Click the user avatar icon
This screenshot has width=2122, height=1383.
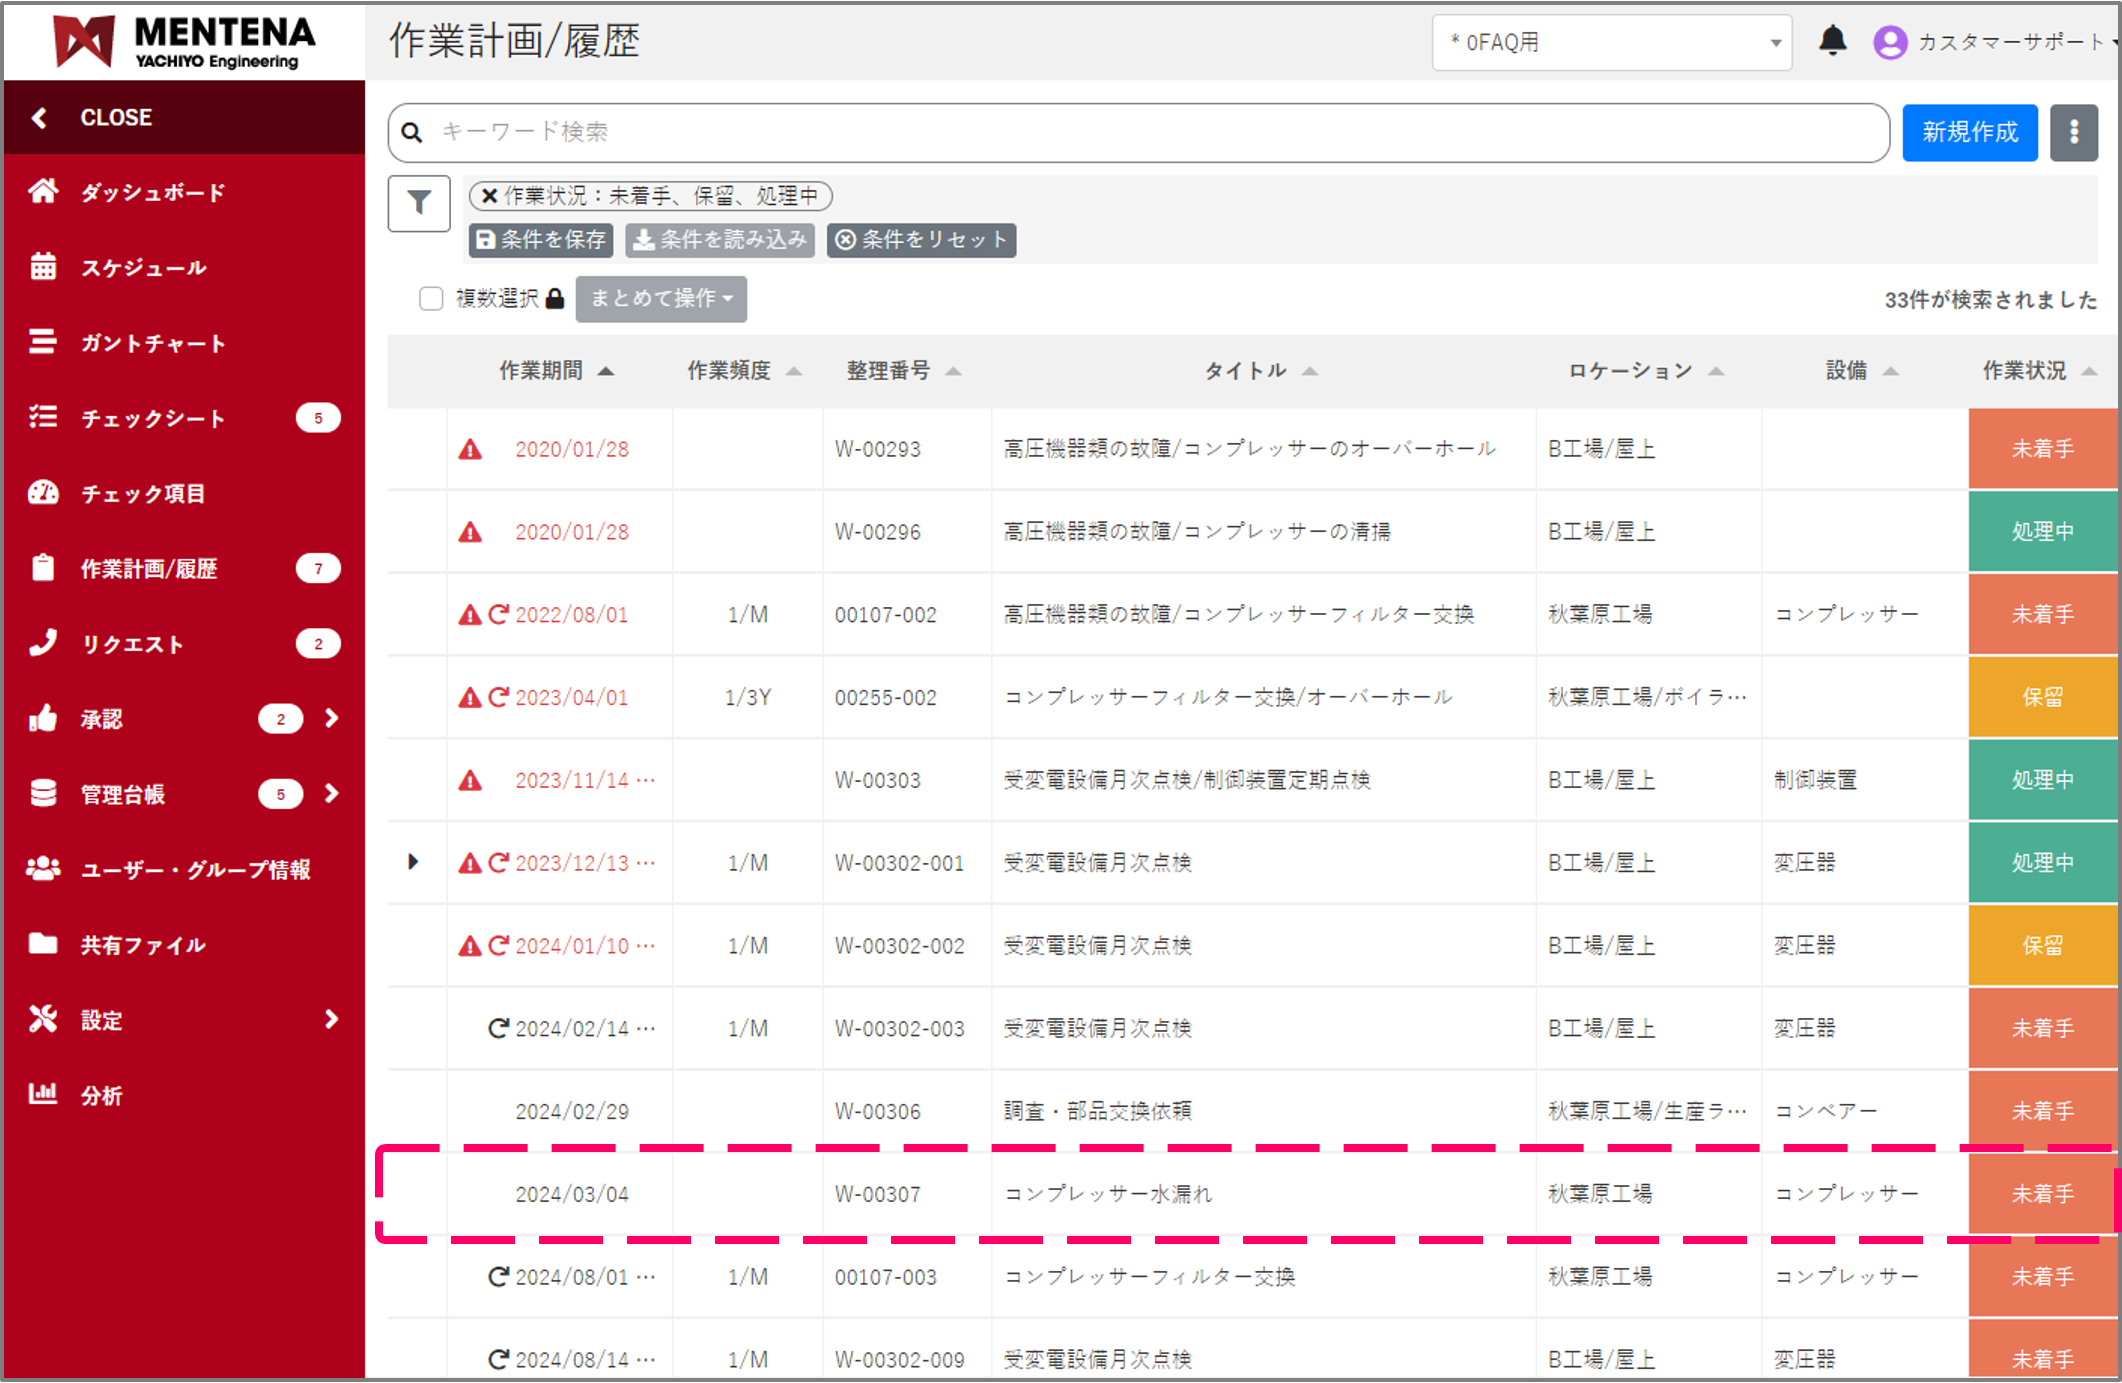click(1889, 42)
